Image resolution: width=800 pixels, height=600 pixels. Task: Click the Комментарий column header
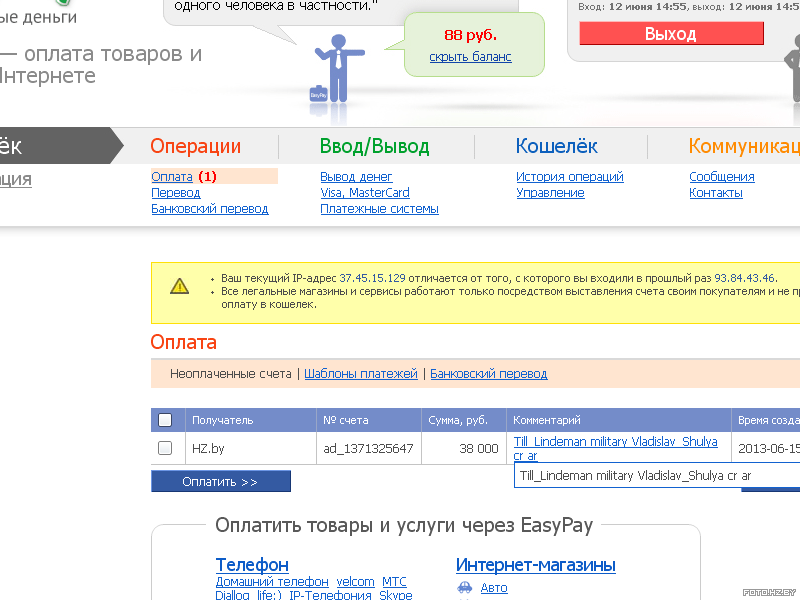(546, 420)
